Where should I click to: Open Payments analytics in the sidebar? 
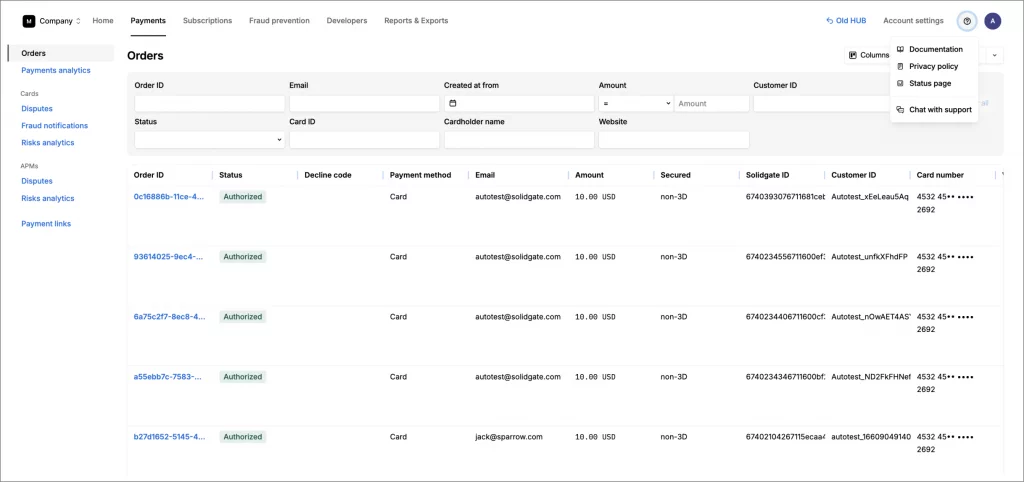pyautogui.click(x=56, y=70)
